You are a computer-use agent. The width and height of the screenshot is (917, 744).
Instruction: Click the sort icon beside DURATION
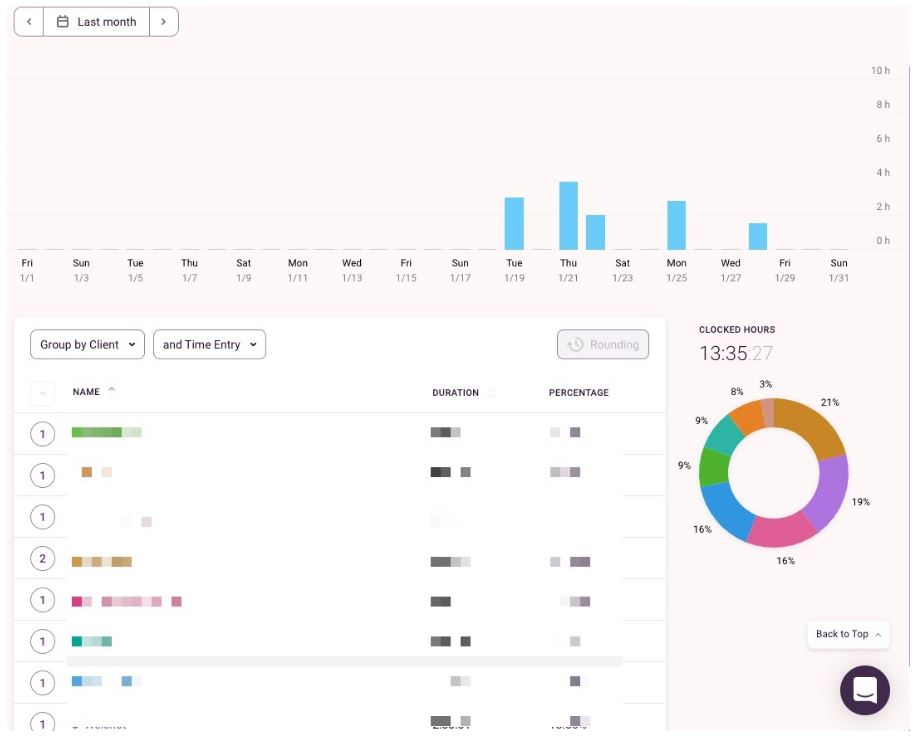491,392
